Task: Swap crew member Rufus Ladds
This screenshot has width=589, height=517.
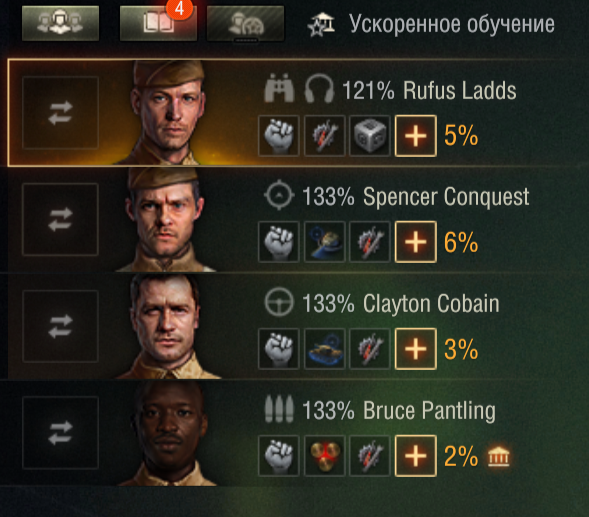Action: point(60,113)
